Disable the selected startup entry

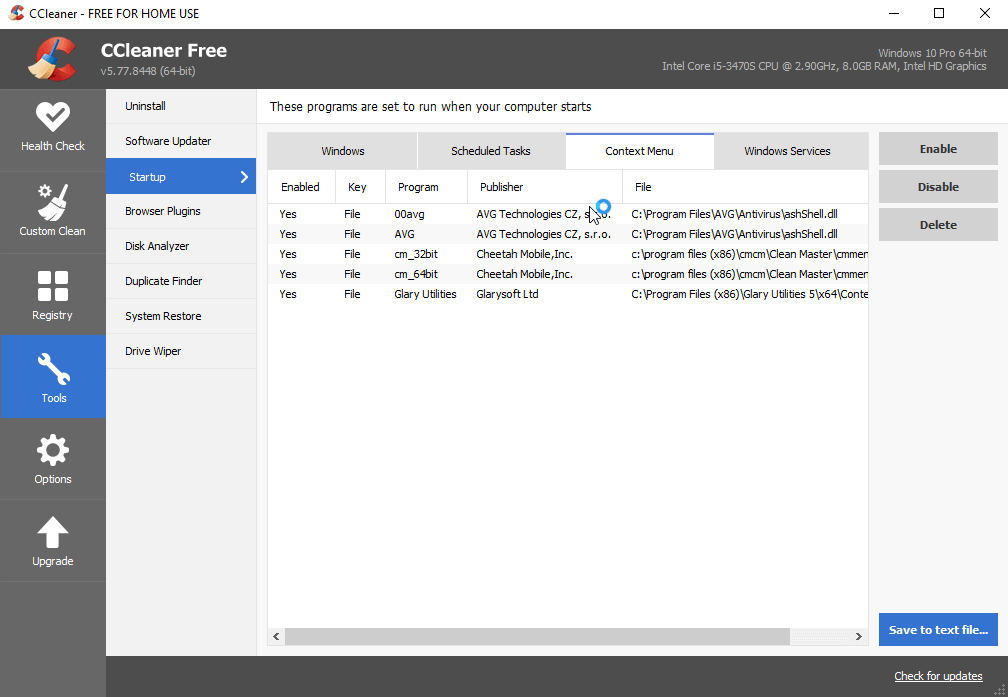pos(937,186)
